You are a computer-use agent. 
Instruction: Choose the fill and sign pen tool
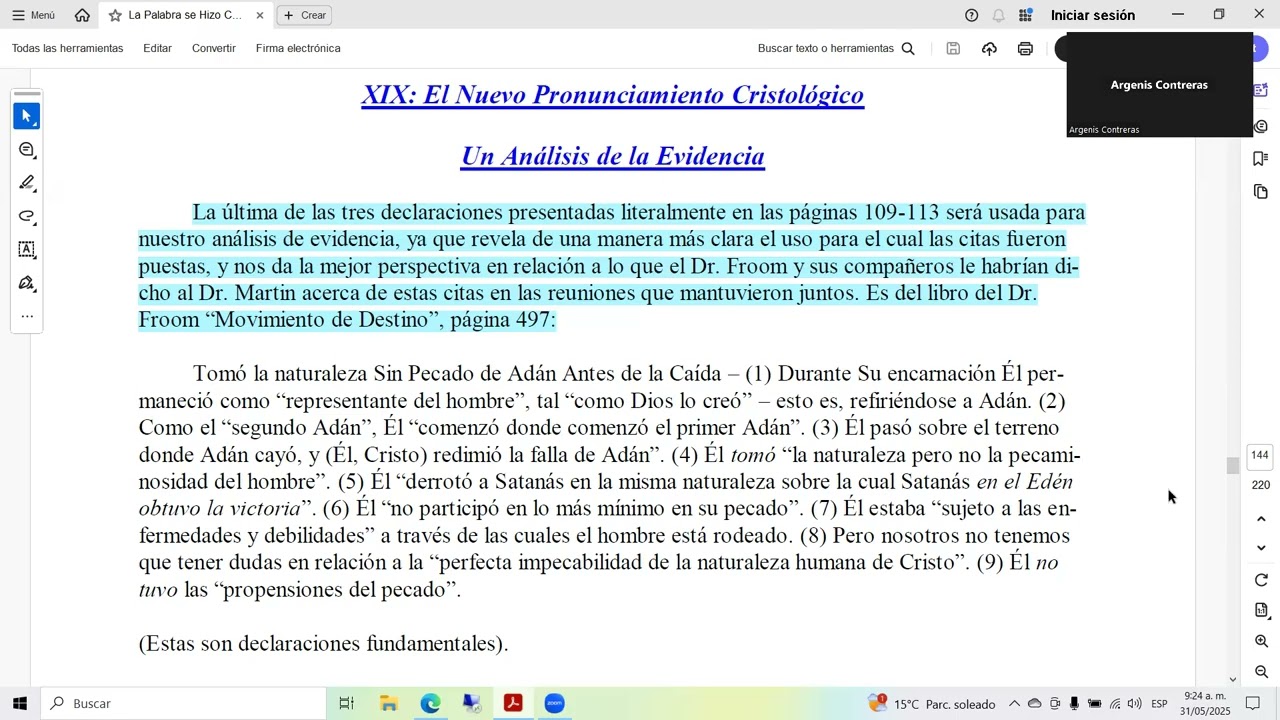tap(27, 283)
